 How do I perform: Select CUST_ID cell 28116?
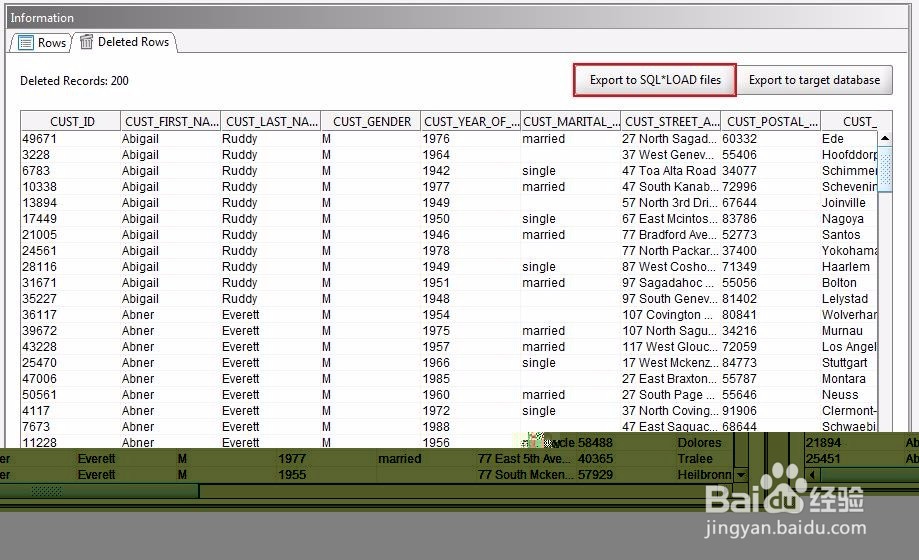[x=70, y=267]
